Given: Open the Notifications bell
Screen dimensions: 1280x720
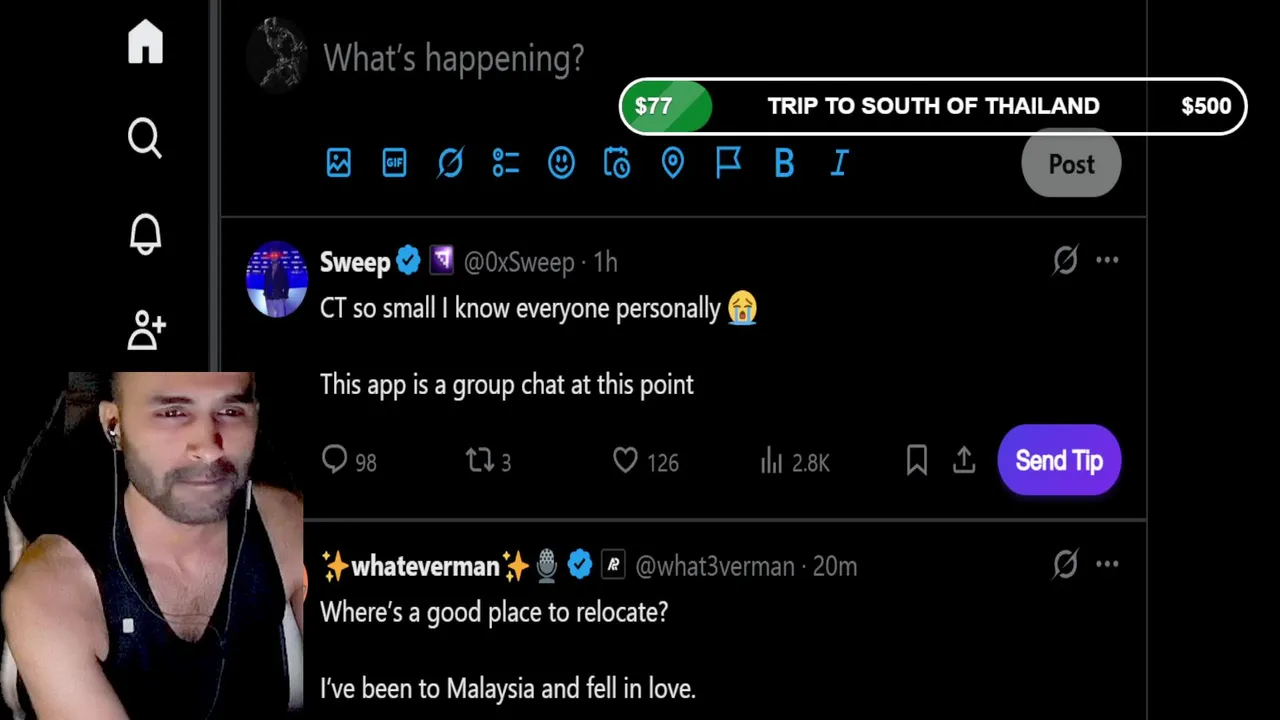Looking at the screenshot, I should (145, 234).
